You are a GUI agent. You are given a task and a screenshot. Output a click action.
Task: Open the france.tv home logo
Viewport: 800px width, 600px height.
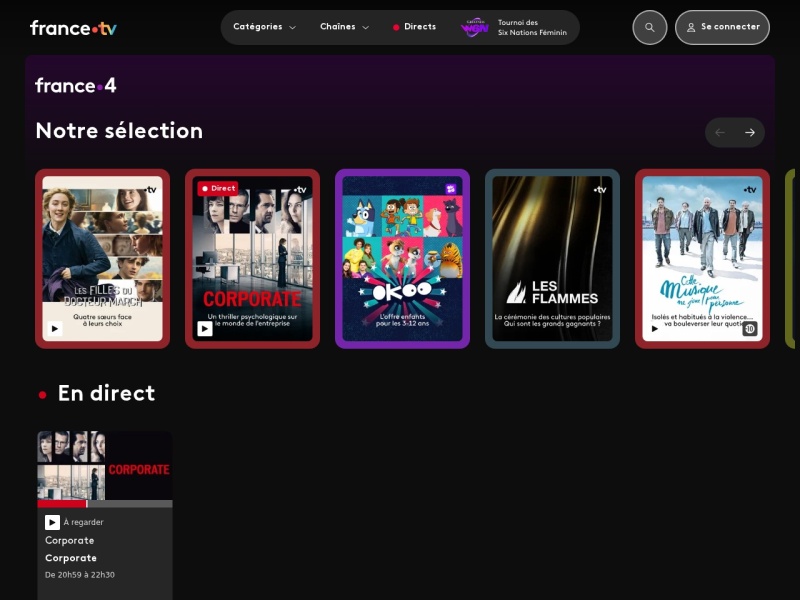click(x=73, y=28)
